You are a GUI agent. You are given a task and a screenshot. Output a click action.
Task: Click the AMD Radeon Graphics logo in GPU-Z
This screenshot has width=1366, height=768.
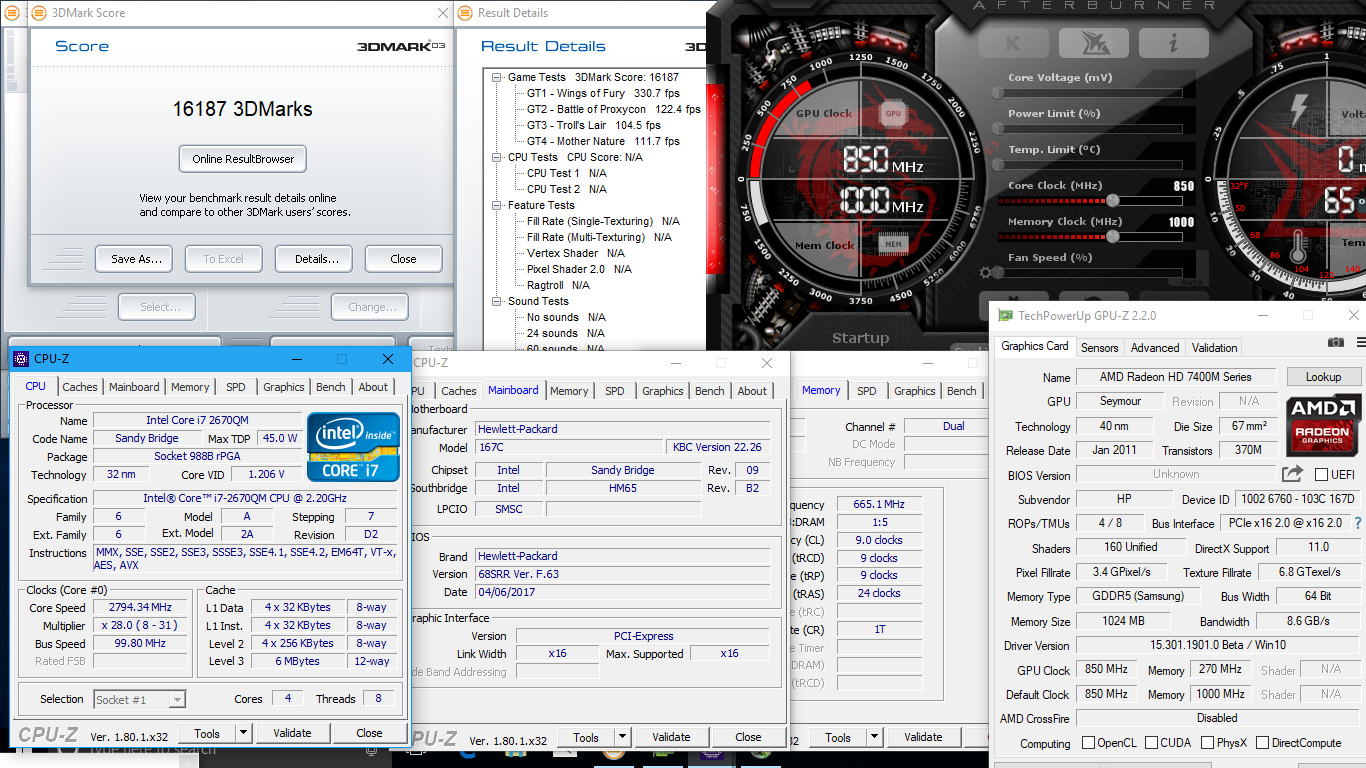(x=1324, y=423)
